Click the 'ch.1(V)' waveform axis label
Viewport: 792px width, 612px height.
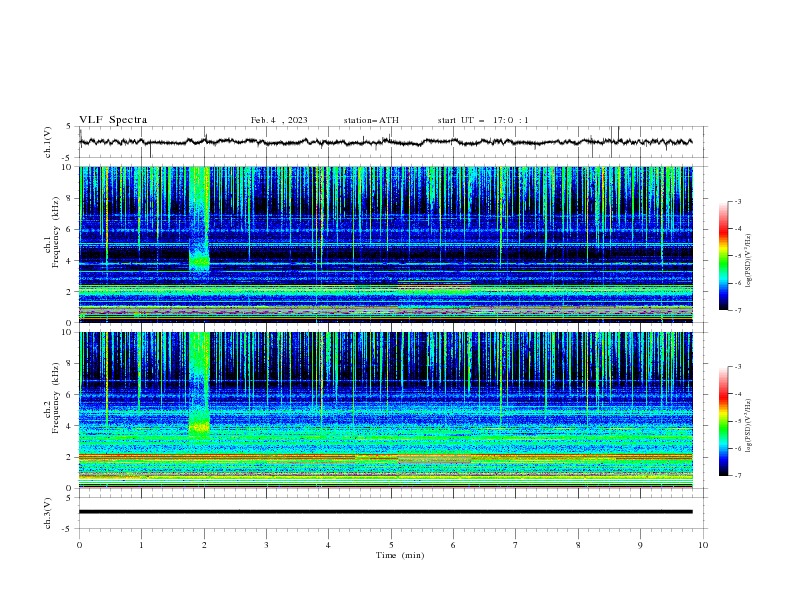coord(48,142)
